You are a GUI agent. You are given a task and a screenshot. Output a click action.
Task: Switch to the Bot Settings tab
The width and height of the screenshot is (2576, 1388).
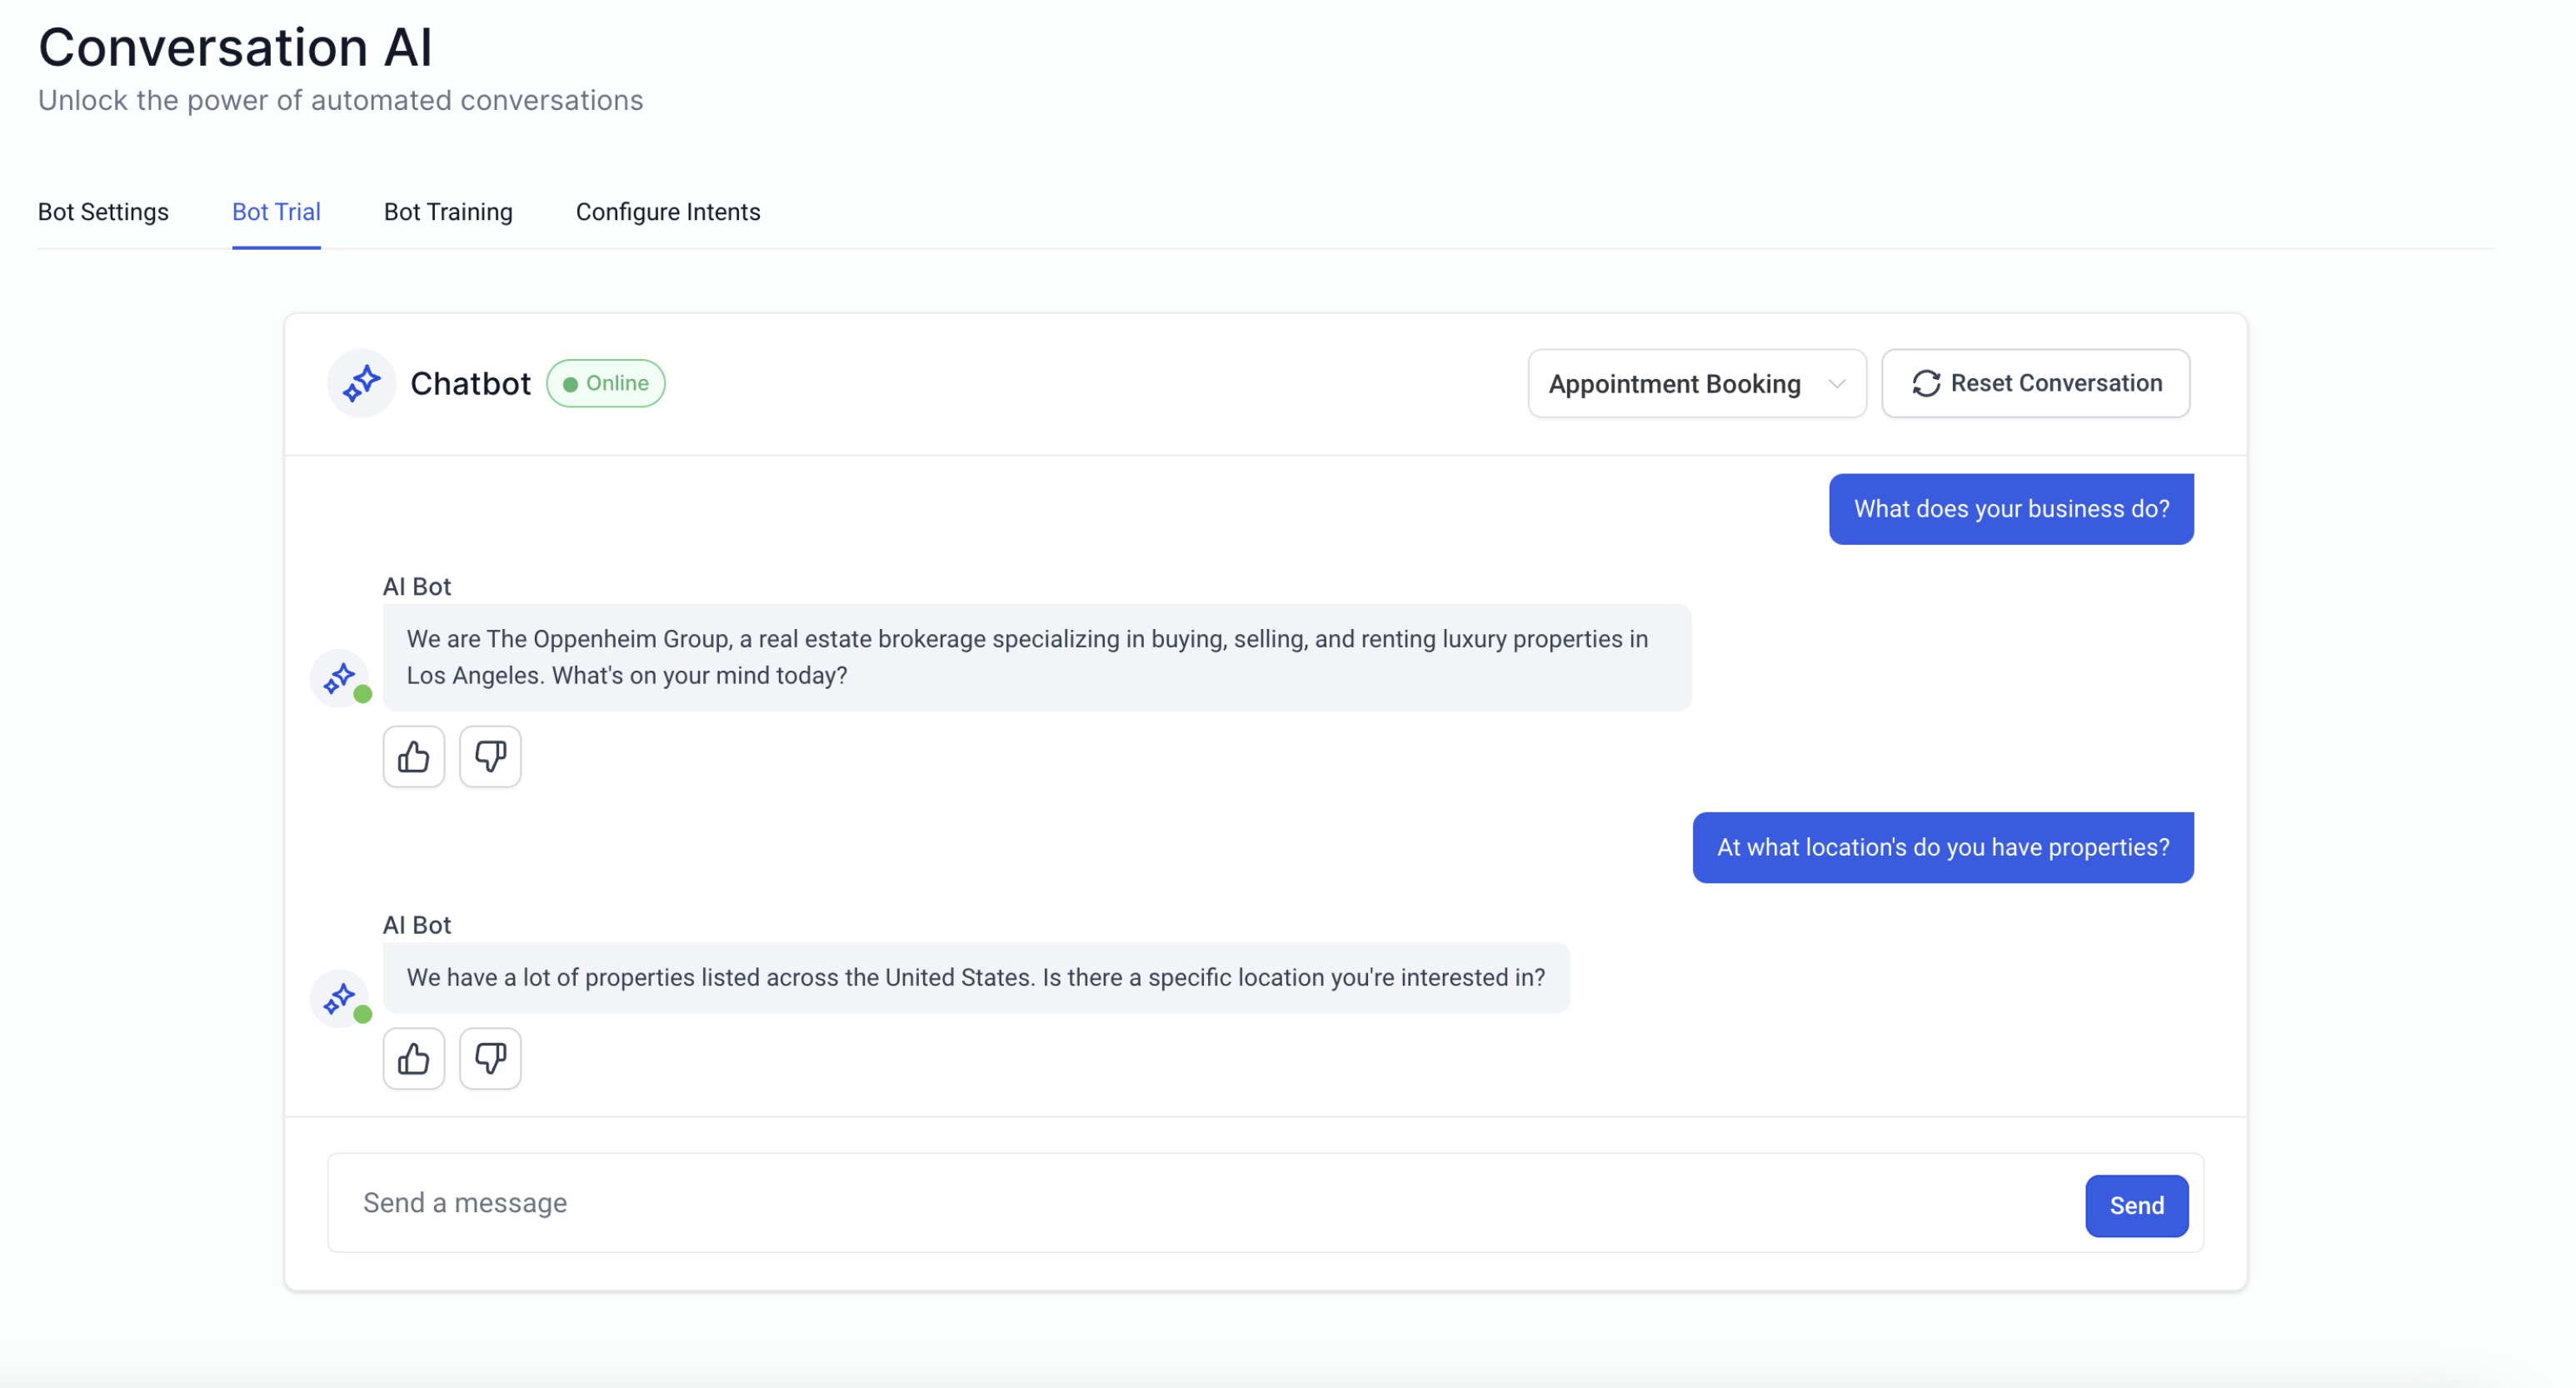coord(103,212)
